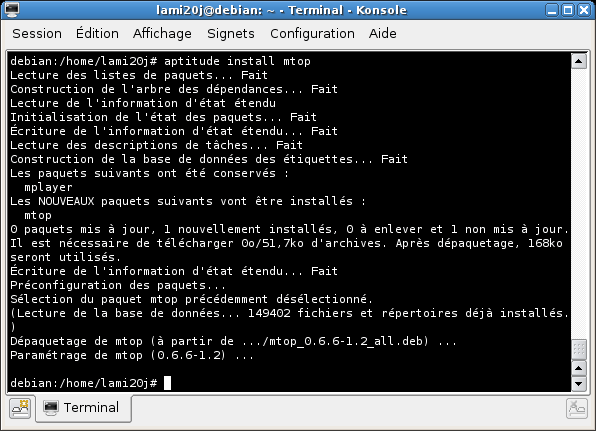Click the empty scrollbar track above the handle
Screen dimensions: 596x431
tap(579, 203)
